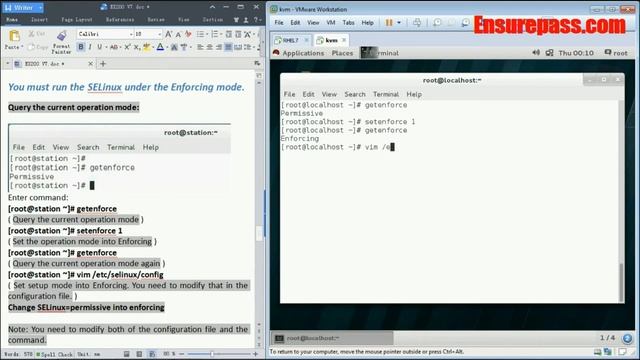640x360 pixels.
Task: Open the References ribbon tab
Action: point(120,19)
